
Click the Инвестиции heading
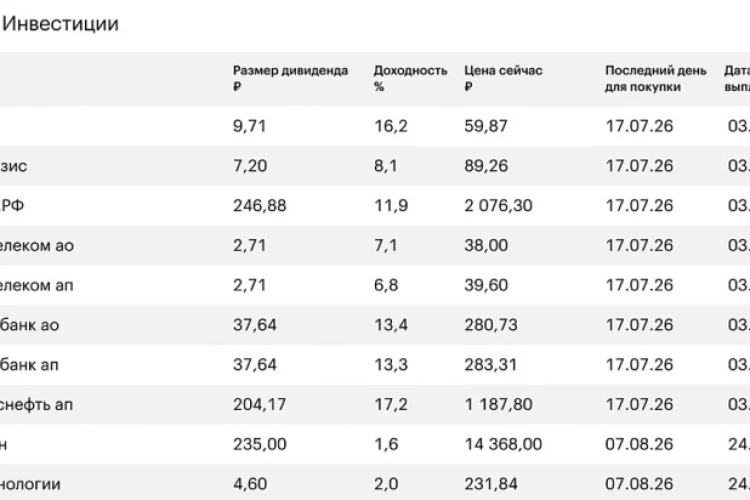[x=60, y=23]
